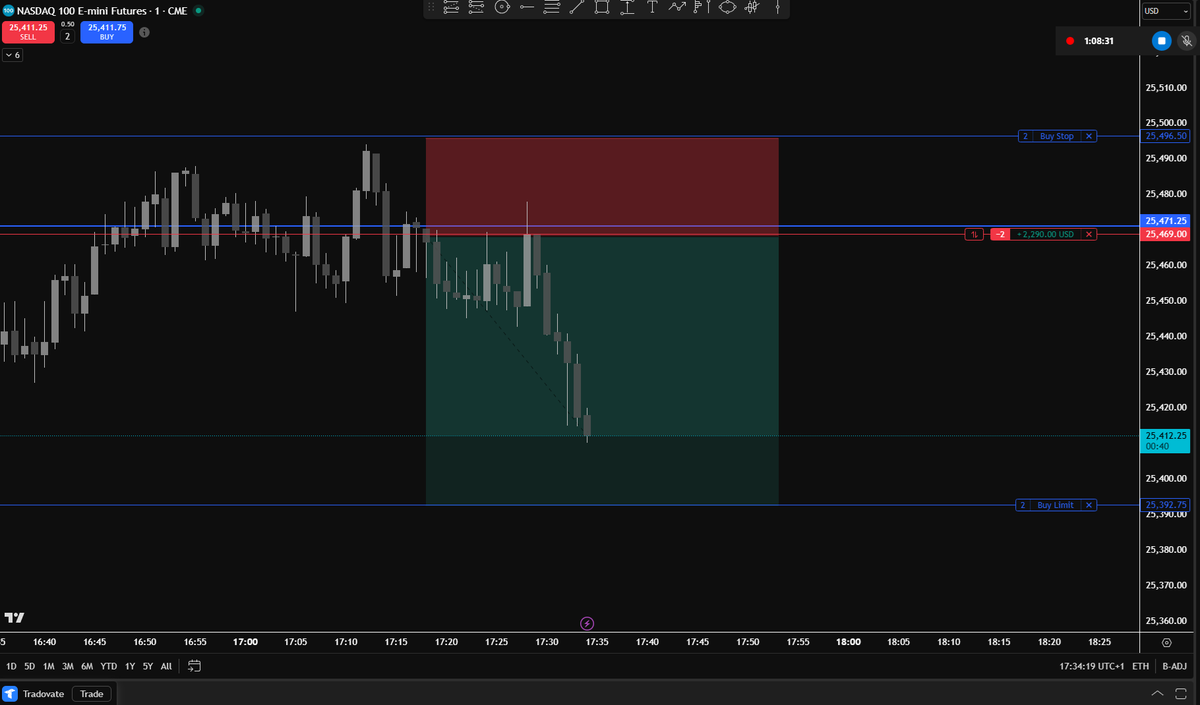Stop the screen recording
Viewport: 1200px width, 705px height.
click(1161, 41)
